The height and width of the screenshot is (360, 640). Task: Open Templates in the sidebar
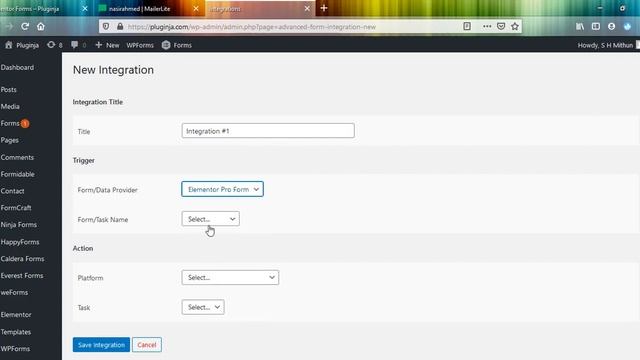tap(16, 332)
